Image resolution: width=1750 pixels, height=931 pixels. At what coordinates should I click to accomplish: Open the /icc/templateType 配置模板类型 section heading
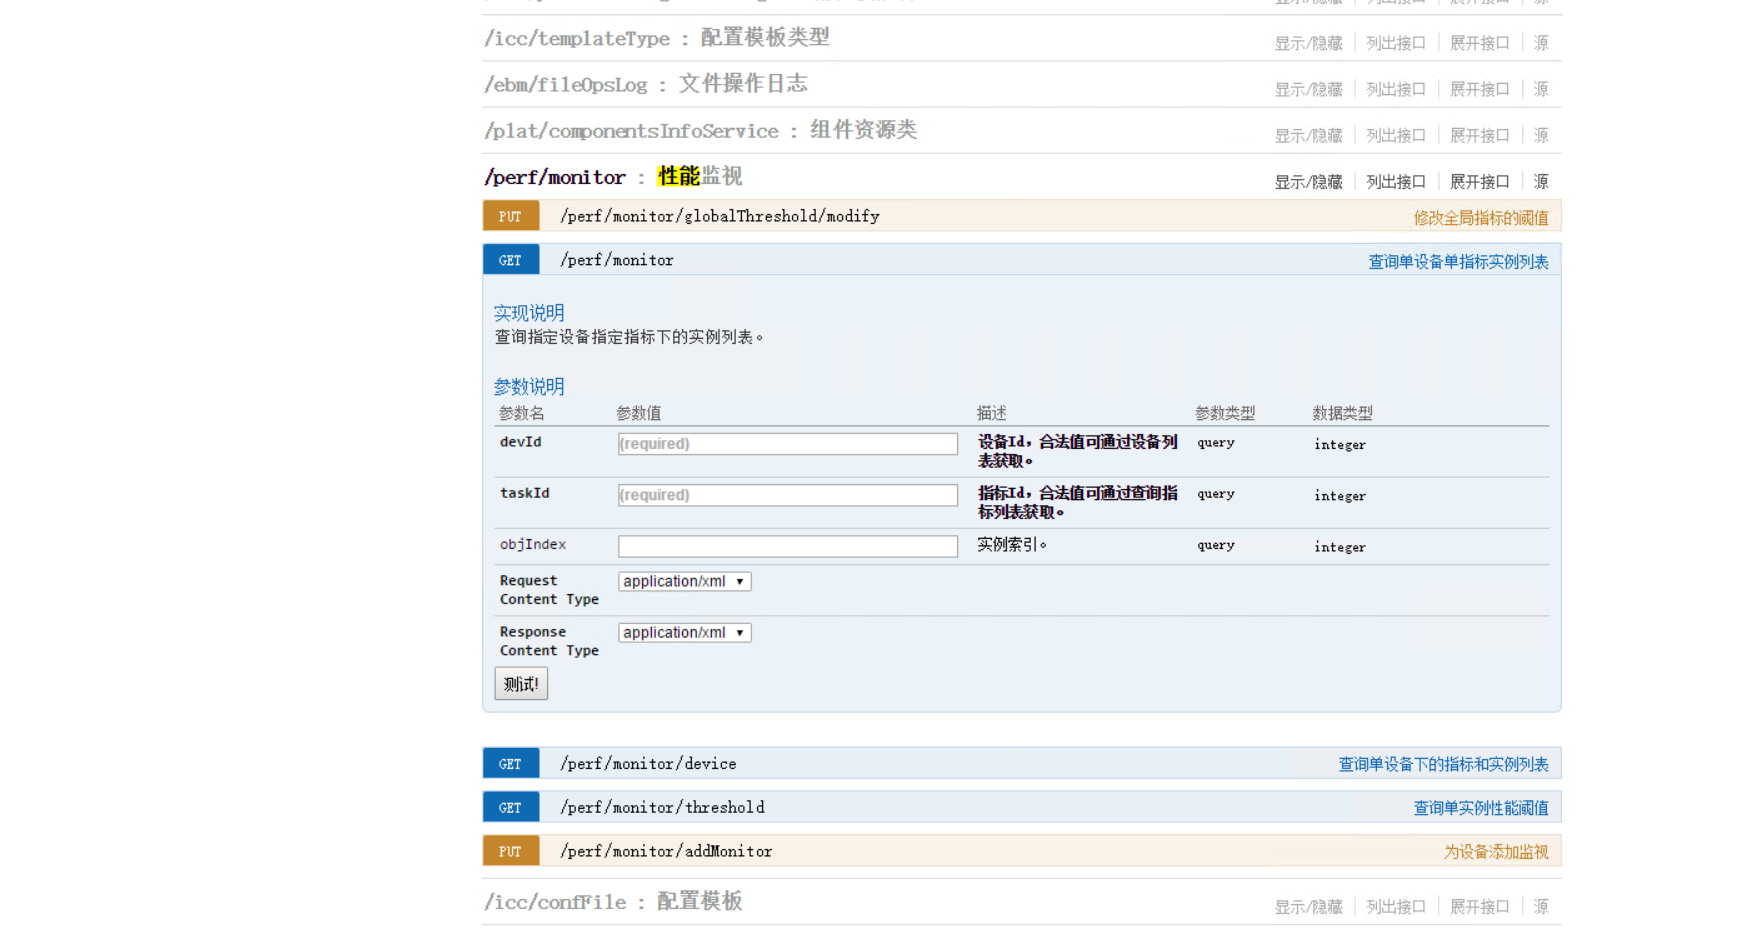point(657,38)
